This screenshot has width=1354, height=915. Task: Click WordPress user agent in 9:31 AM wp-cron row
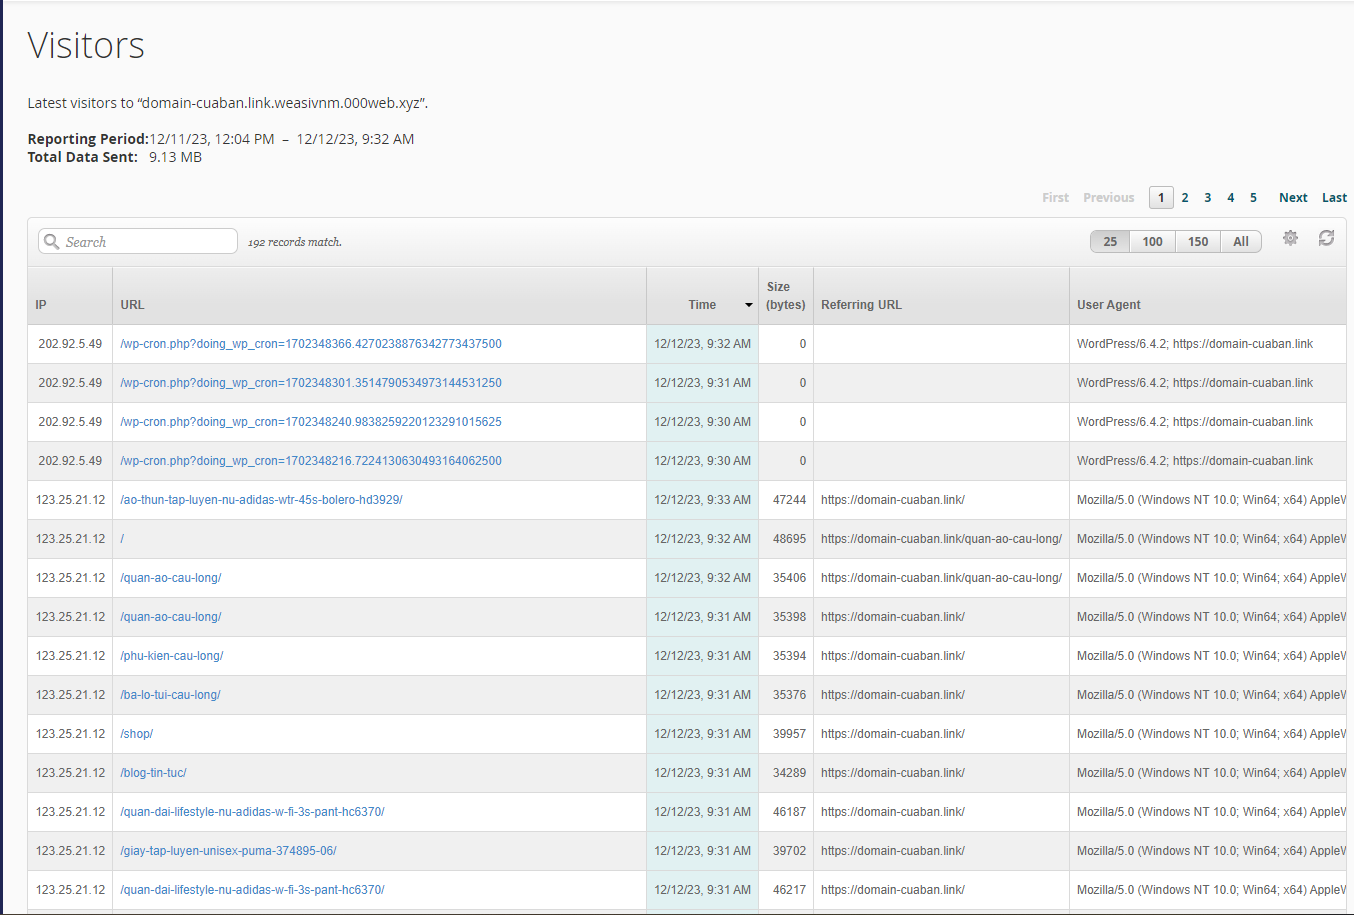pyautogui.click(x=1195, y=383)
